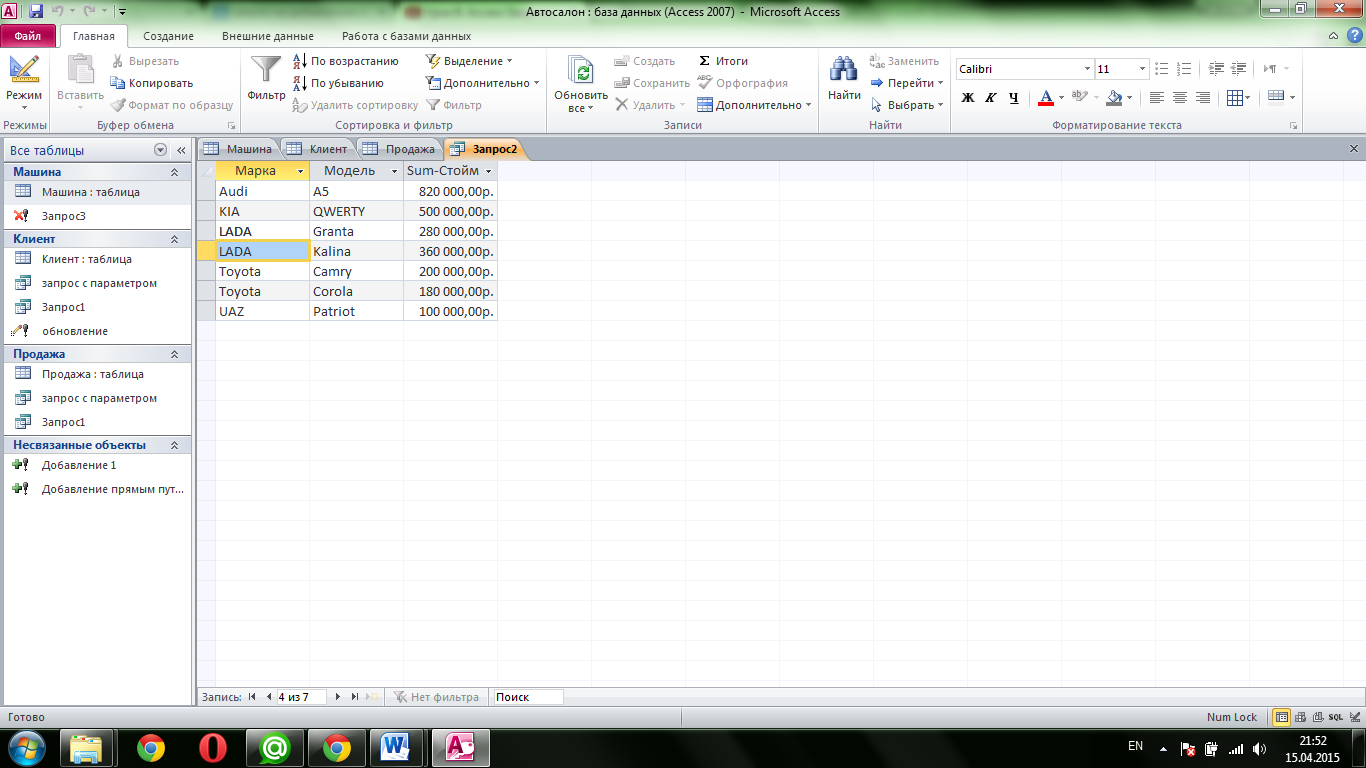Screen dimensions: 1366x768
Task: Open Windows Explorer from the taskbar
Action: (87, 748)
